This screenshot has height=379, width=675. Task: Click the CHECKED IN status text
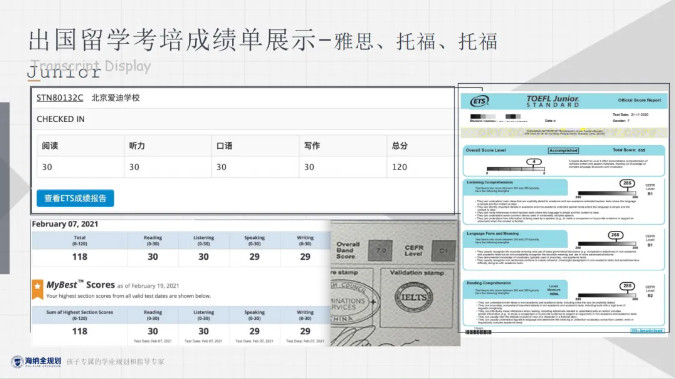60,119
